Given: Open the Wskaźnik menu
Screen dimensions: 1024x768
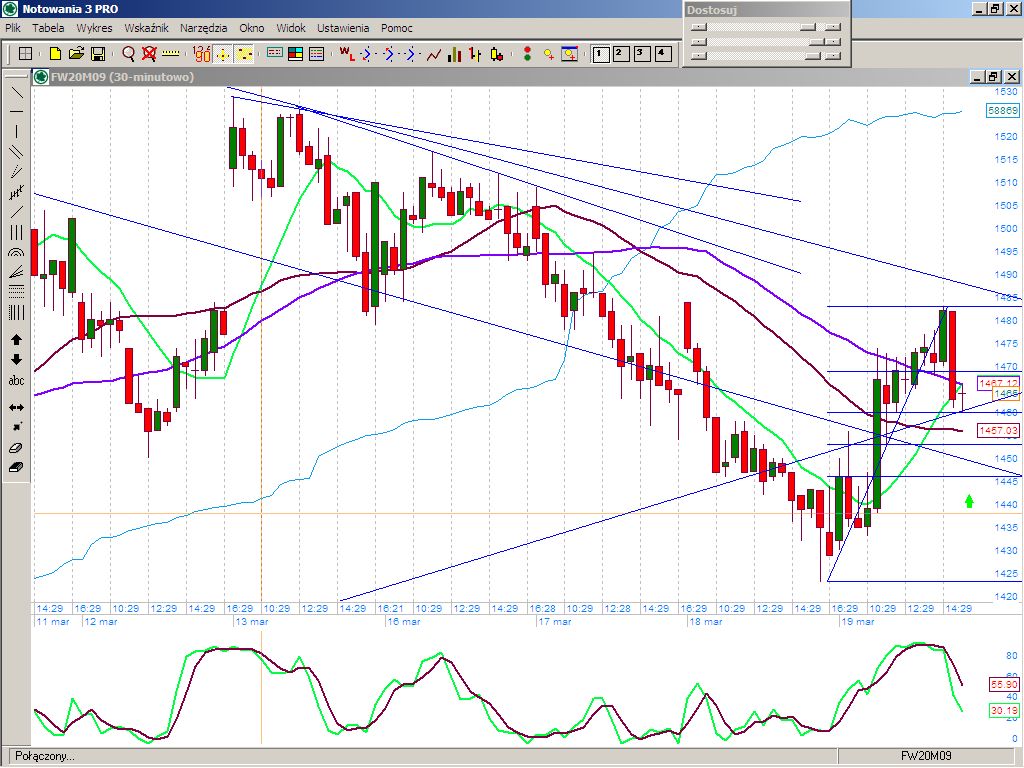Looking at the screenshot, I should pyautogui.click(x=146, y=28).
